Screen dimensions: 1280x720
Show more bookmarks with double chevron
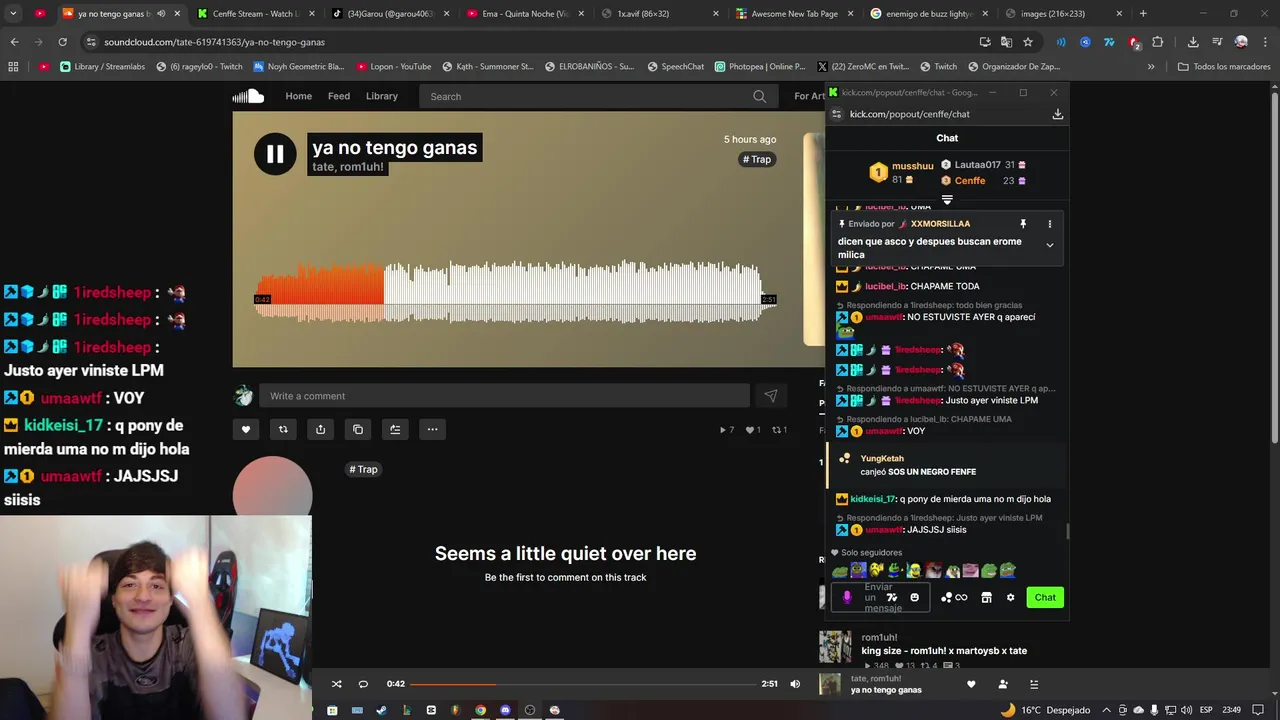pyautogui.click(x=1151, y=67)
